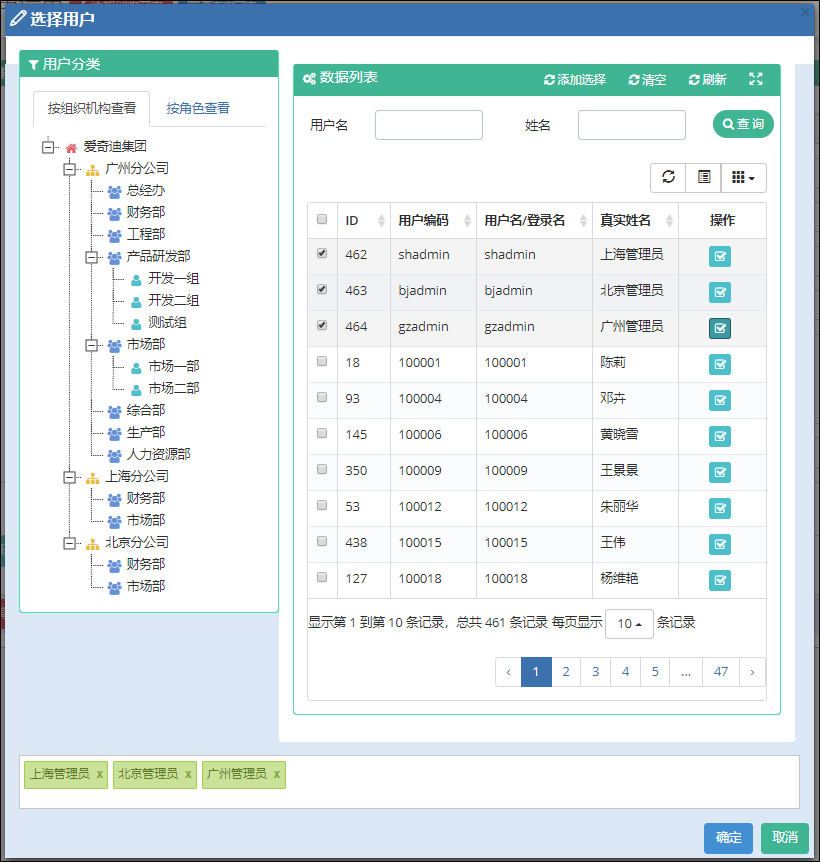Toggle the table card view icon
Screen dimensions: 820x862
[704, 177]
